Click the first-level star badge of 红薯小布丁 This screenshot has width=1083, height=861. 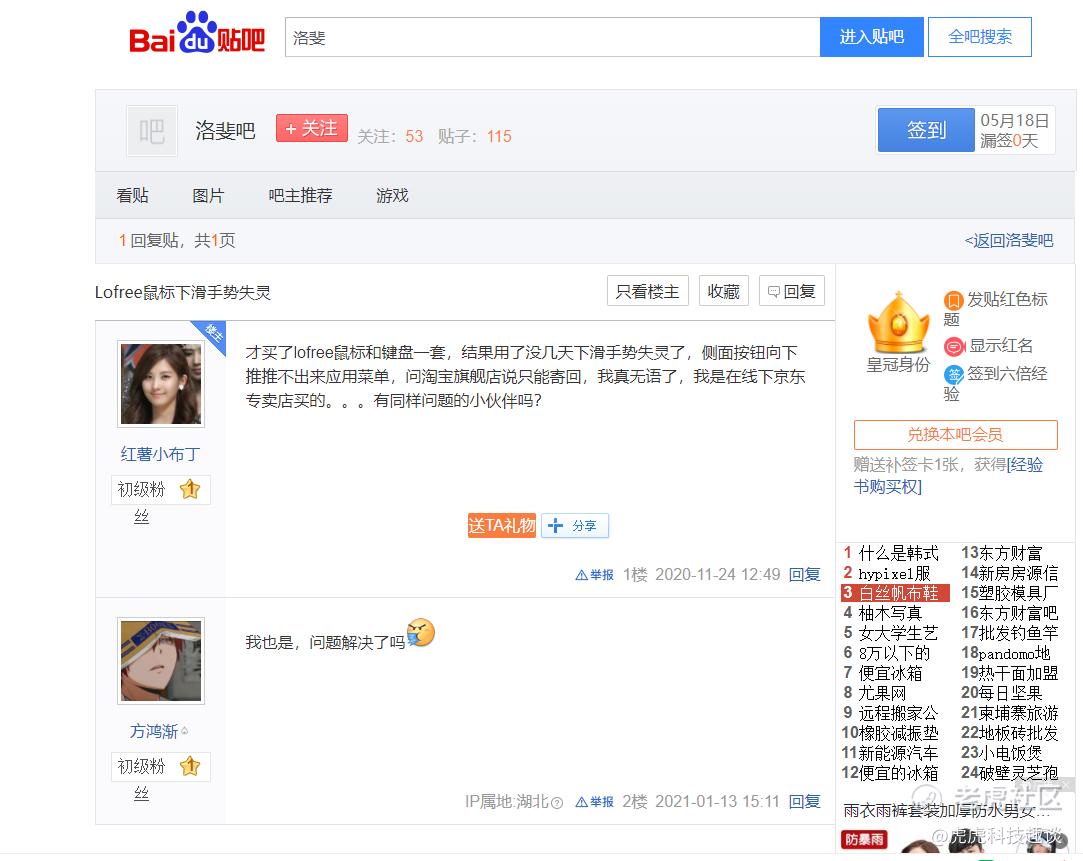pos(190,490)
